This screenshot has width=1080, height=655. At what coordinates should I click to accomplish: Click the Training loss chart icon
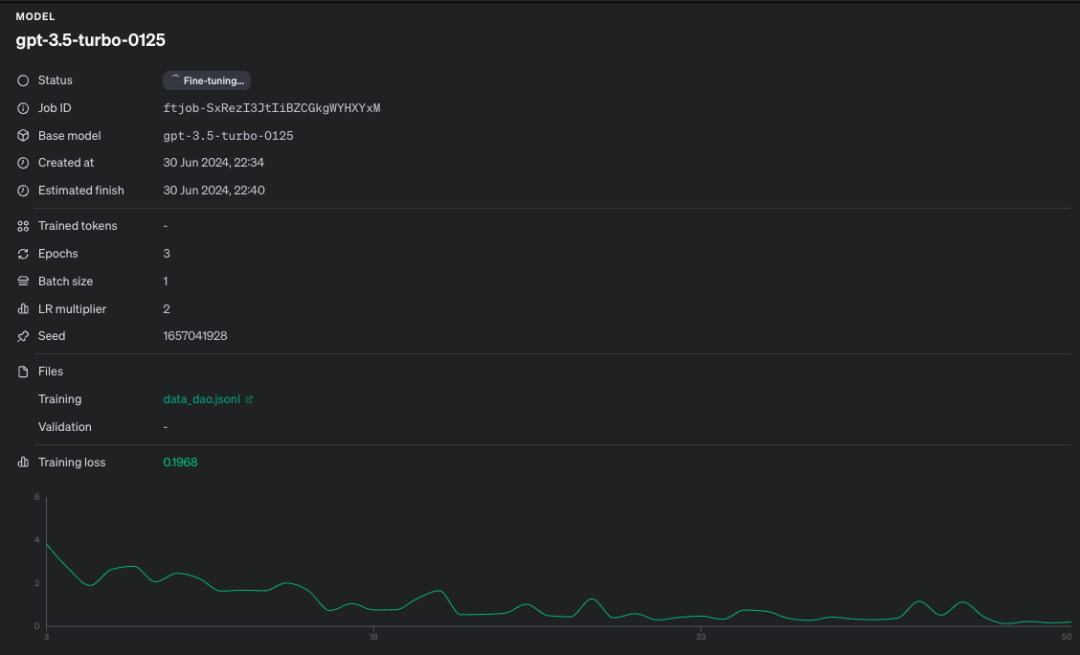23,462
